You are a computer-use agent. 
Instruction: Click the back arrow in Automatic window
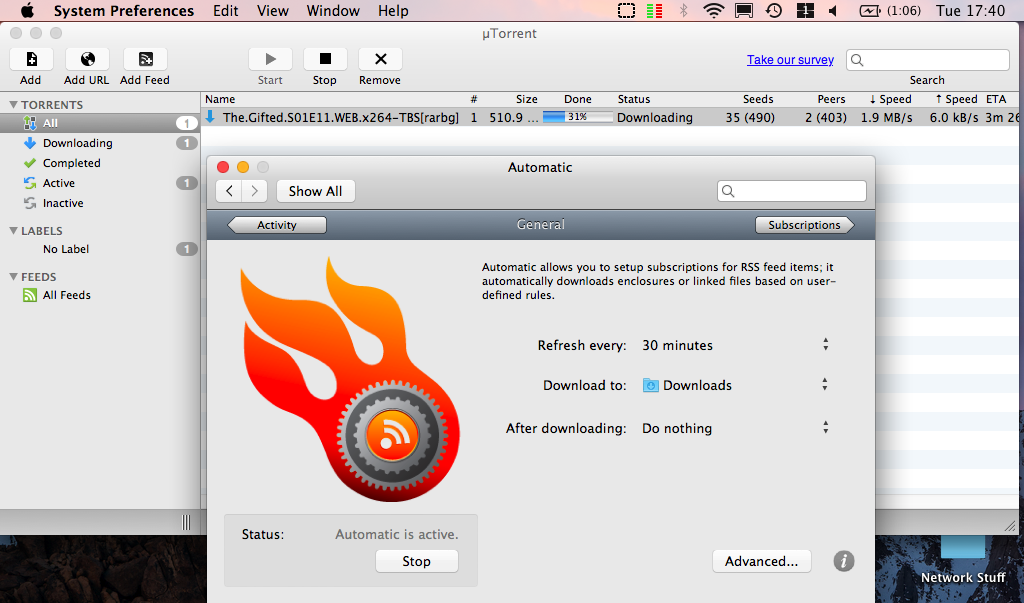[229, 191]
